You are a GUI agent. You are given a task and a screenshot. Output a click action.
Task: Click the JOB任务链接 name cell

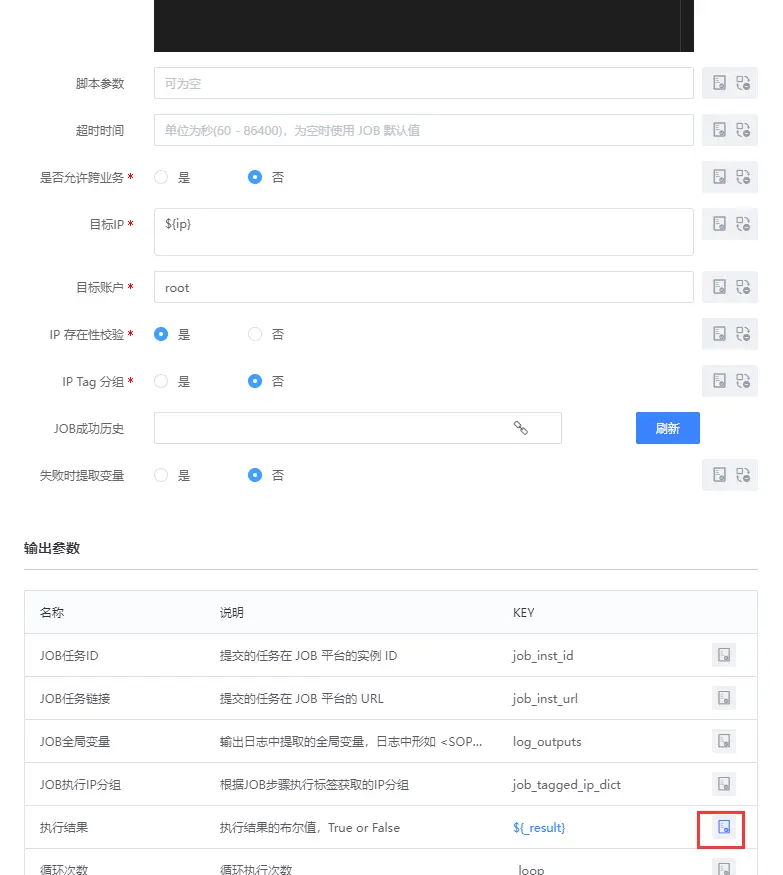[x=75, y=698]
